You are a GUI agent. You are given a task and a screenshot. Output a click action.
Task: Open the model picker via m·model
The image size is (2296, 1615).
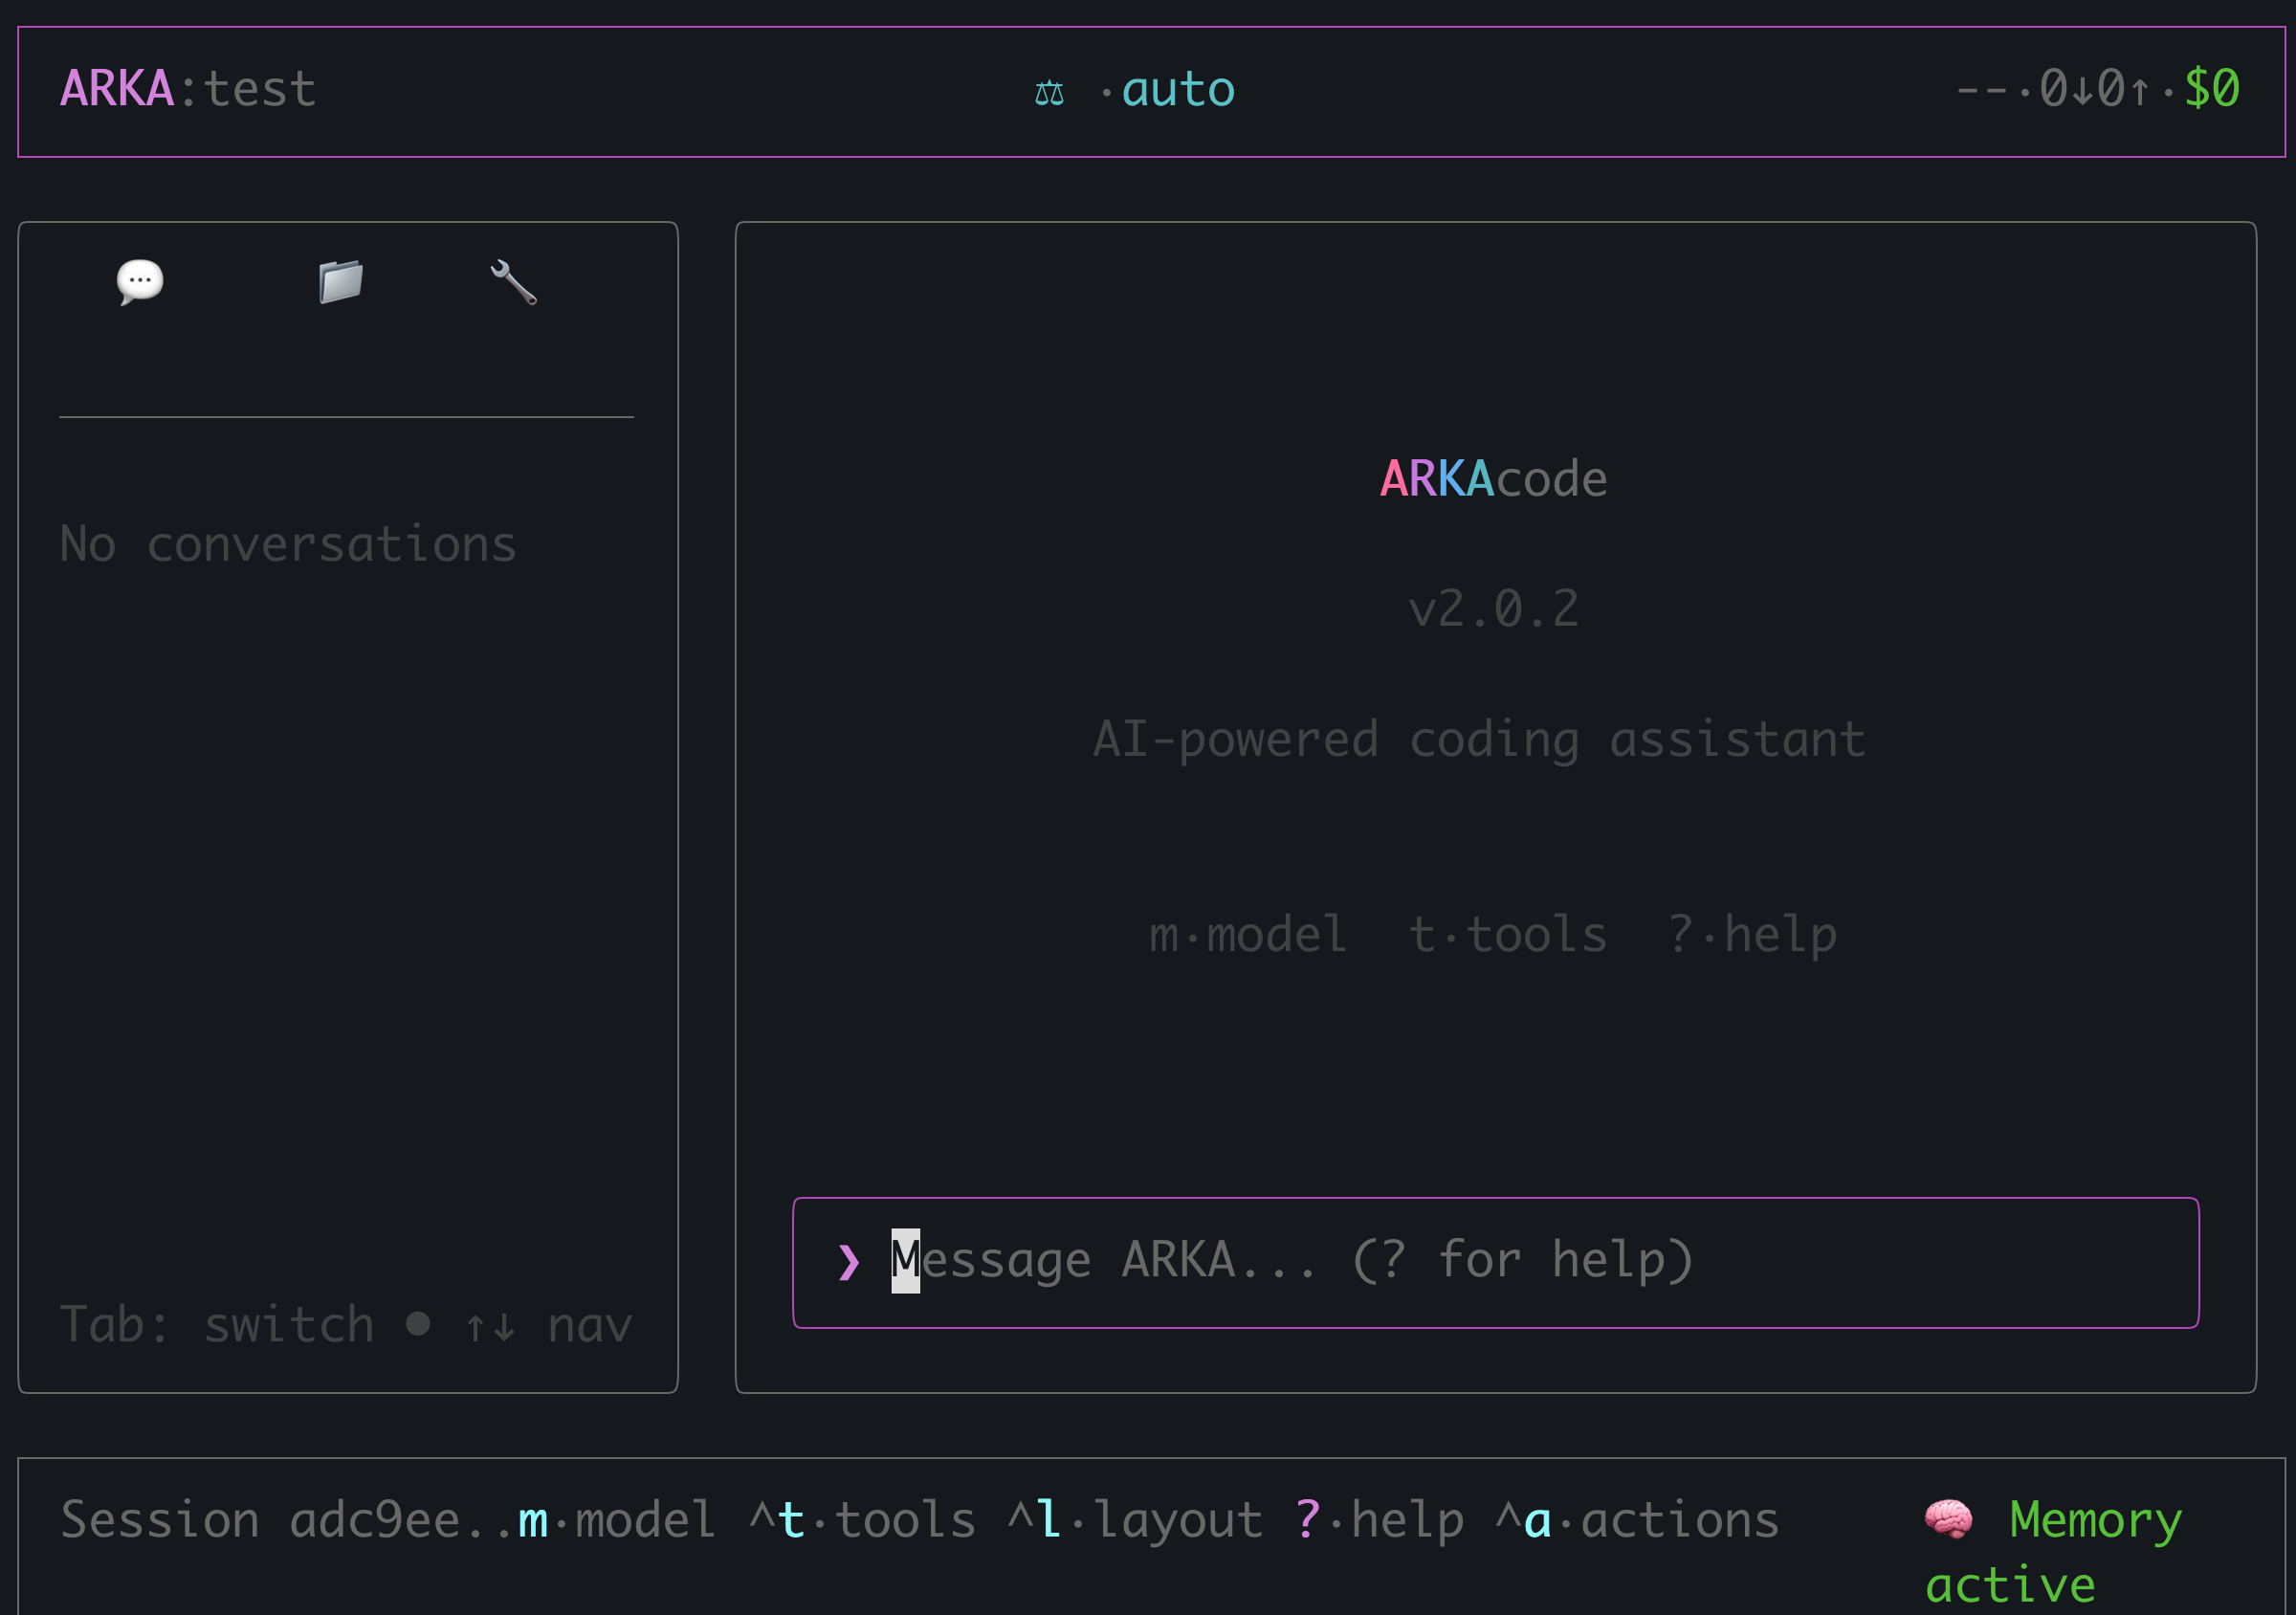click(1247, 933)
